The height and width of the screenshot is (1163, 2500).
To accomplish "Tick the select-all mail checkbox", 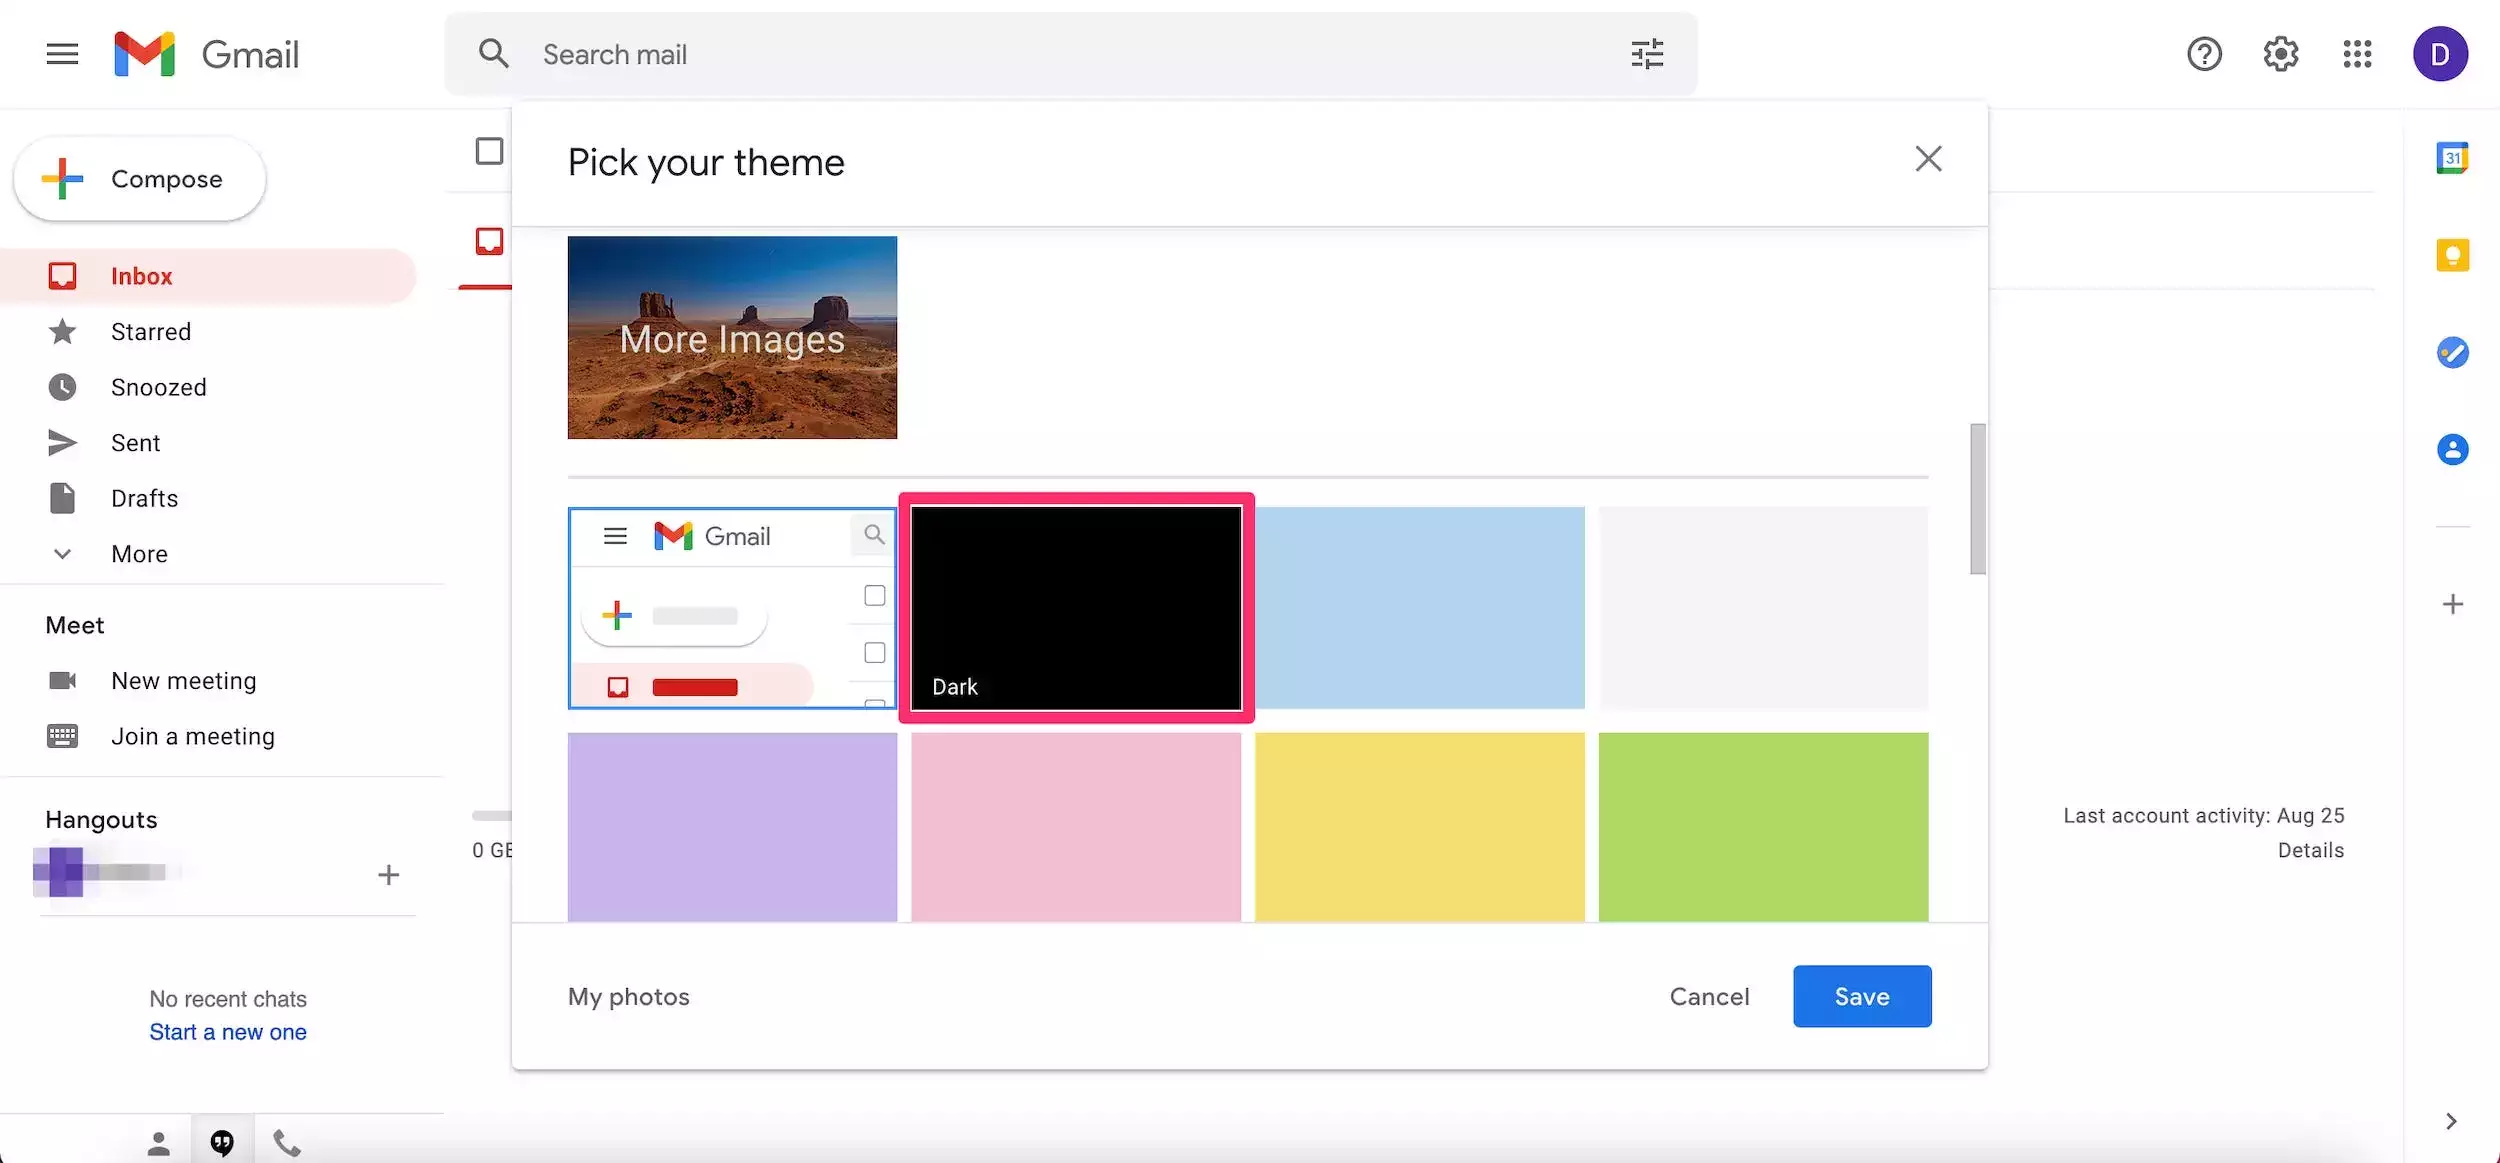I will 489,151.
